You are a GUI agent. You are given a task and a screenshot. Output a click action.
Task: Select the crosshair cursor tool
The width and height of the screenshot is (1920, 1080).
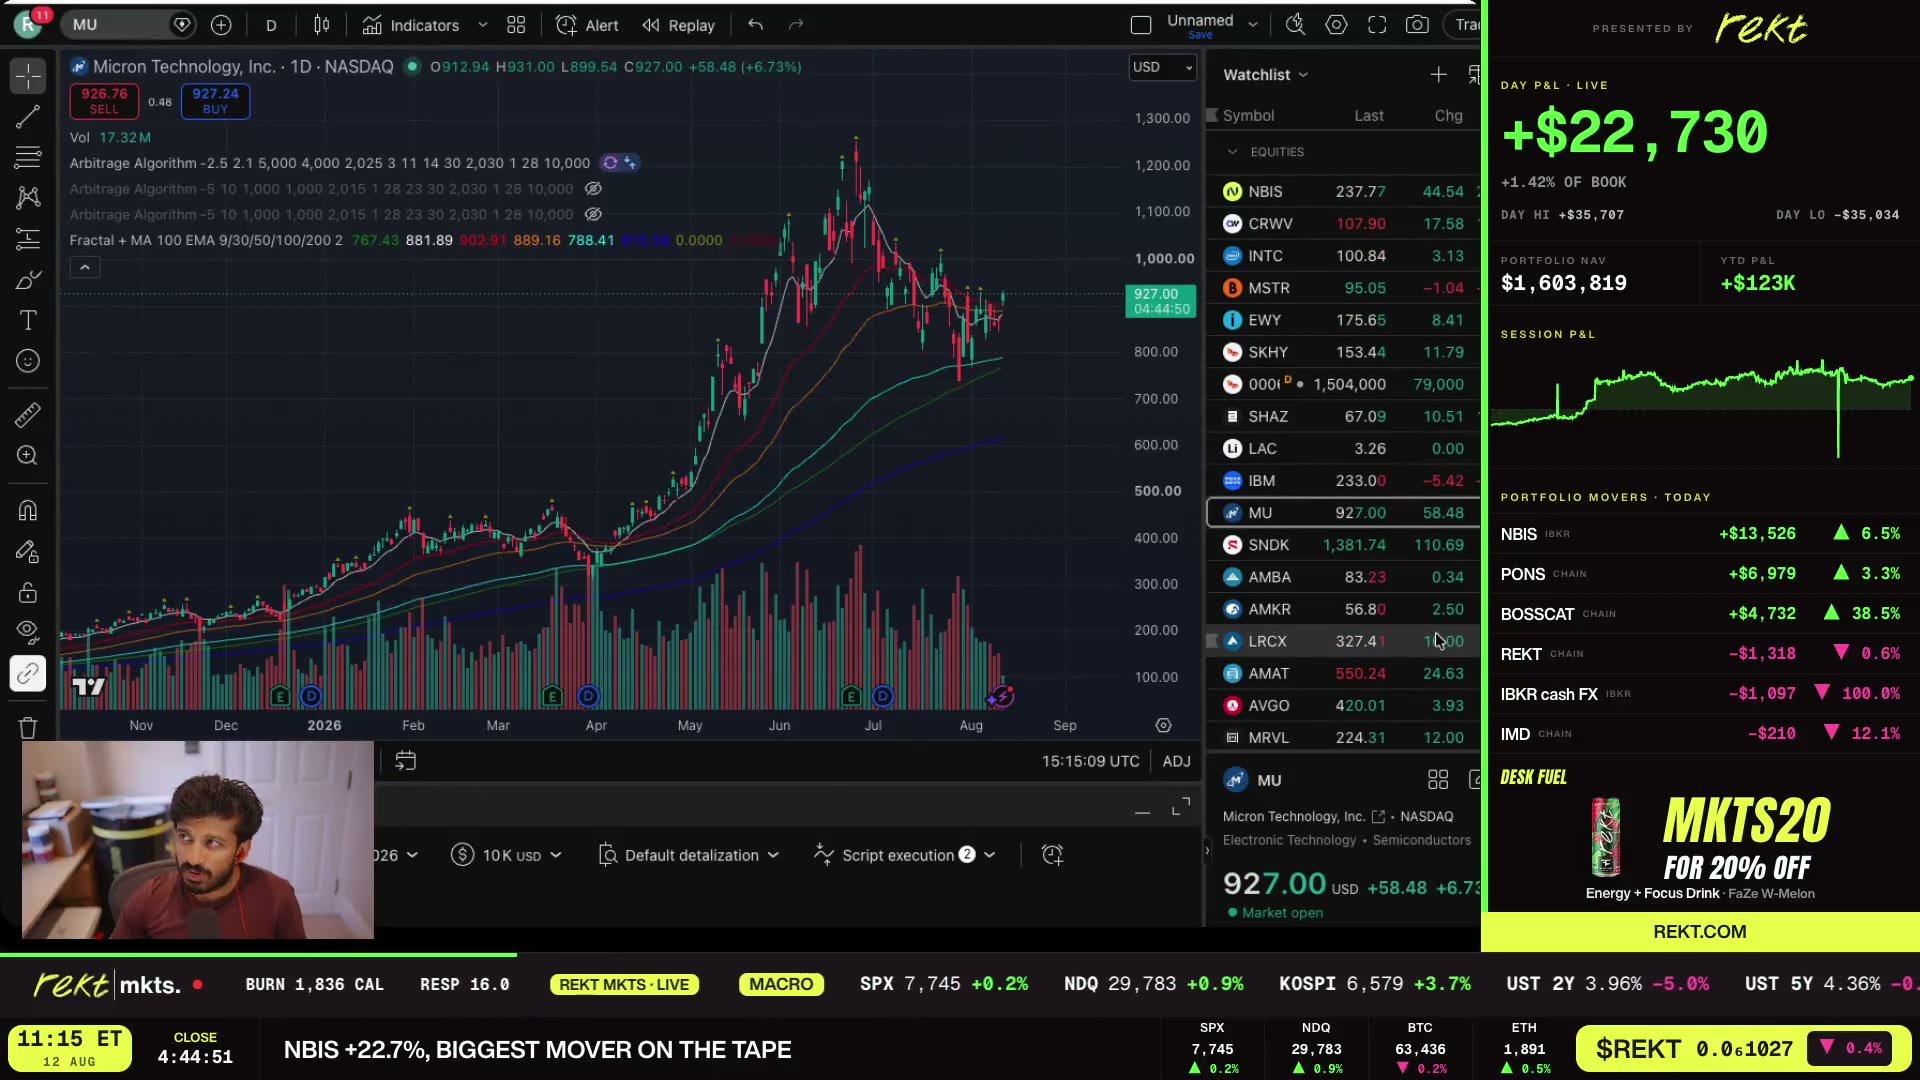tap(28, 76)
